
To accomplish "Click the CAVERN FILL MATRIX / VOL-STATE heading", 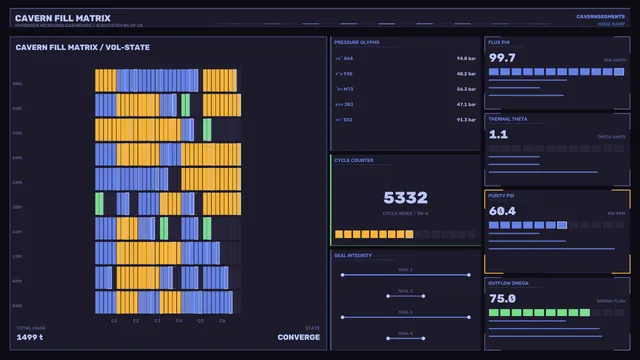I will tap(82, 47).
